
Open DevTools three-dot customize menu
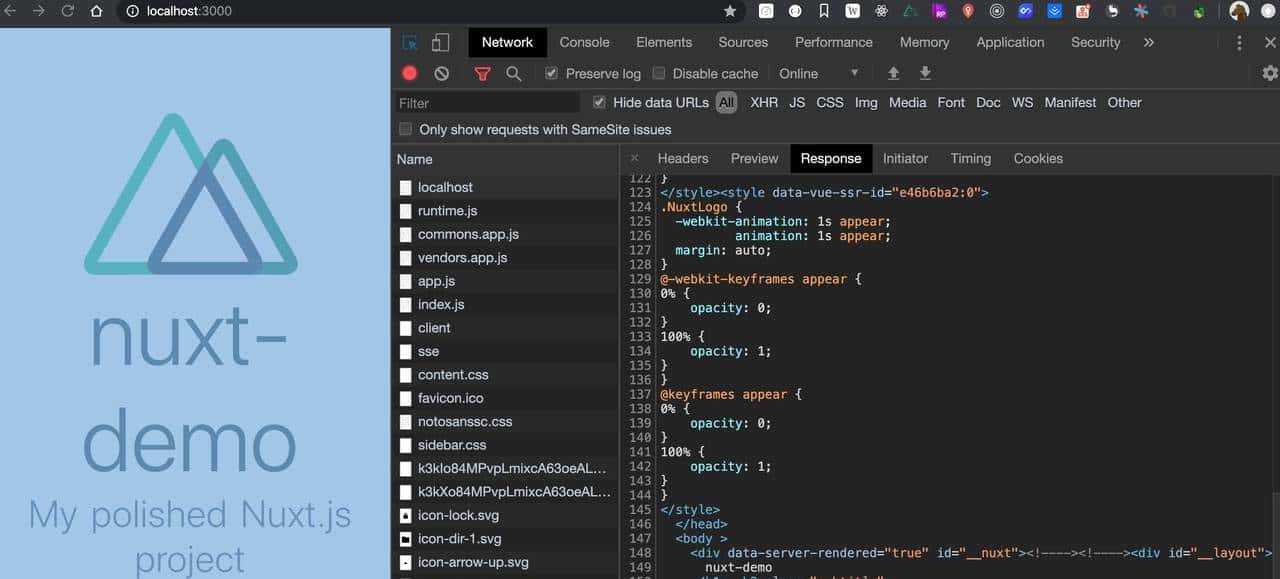[1239, 42]
